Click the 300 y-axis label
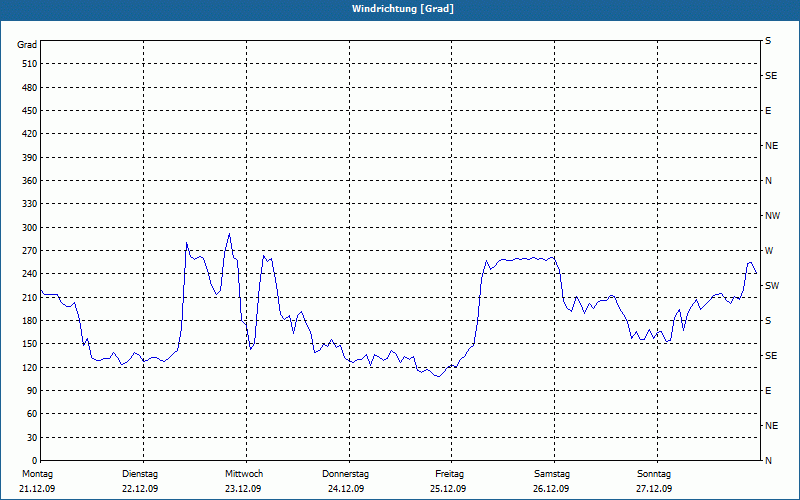800x500 pixels. [x=30, y=228]
